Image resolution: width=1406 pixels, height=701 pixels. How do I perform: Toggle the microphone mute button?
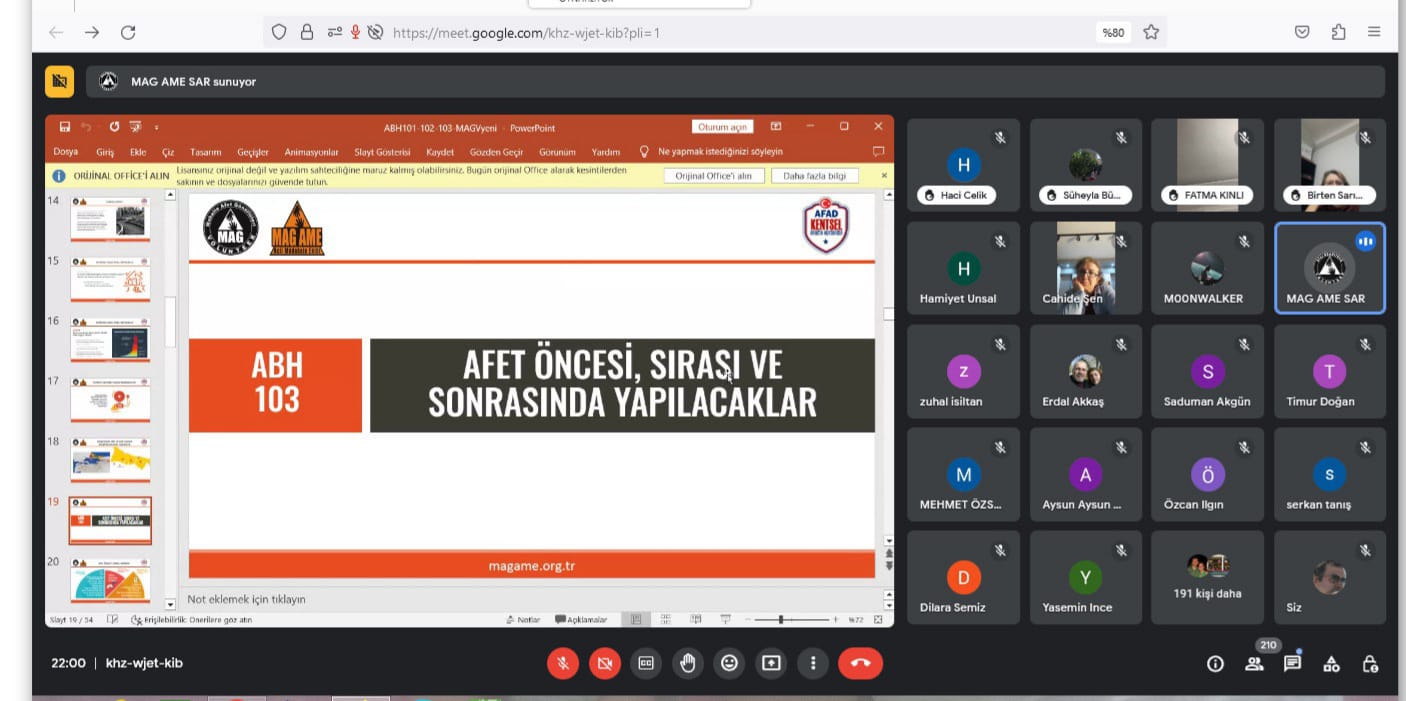[x=563, y=663]
